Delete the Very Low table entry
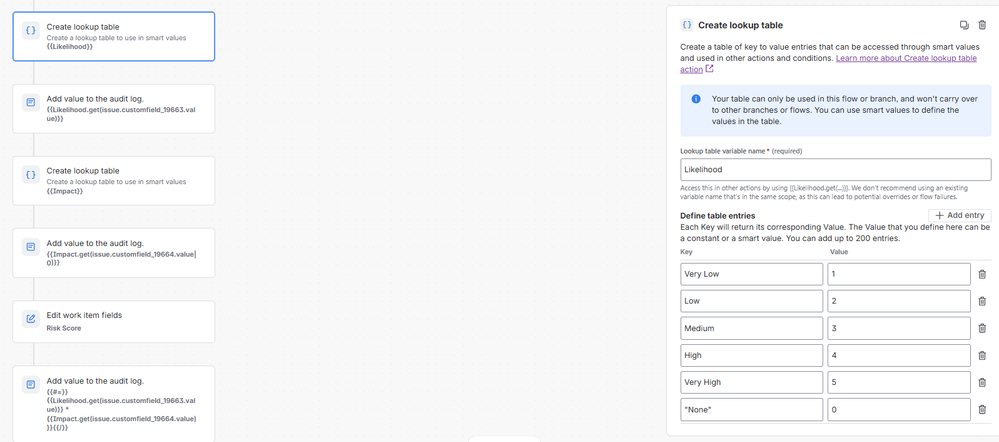This screenshot has height=442, width=999. click(x=982, y=274)
